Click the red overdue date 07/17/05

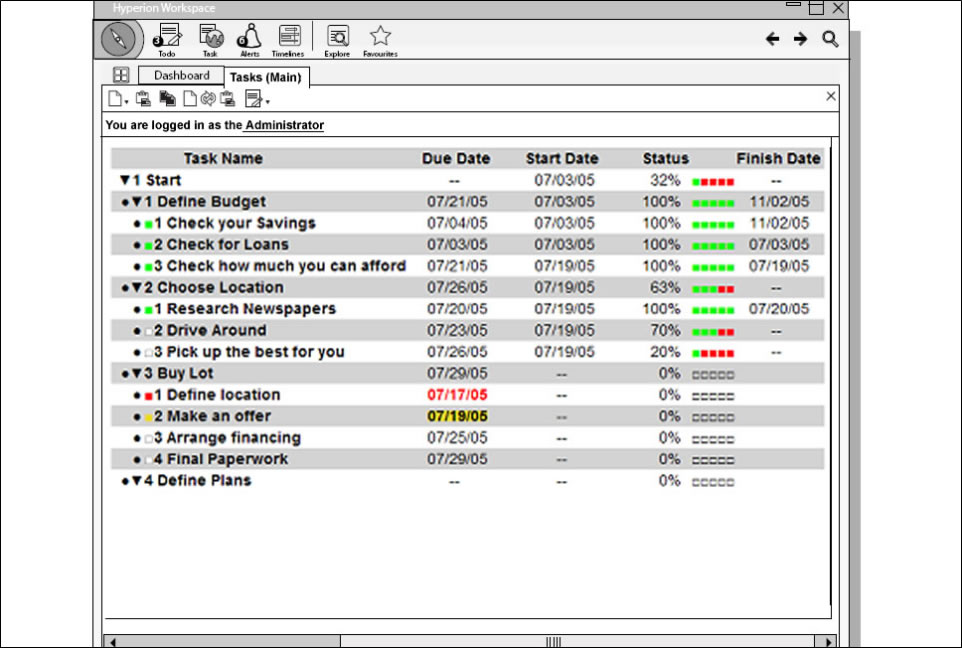point(457,395)
